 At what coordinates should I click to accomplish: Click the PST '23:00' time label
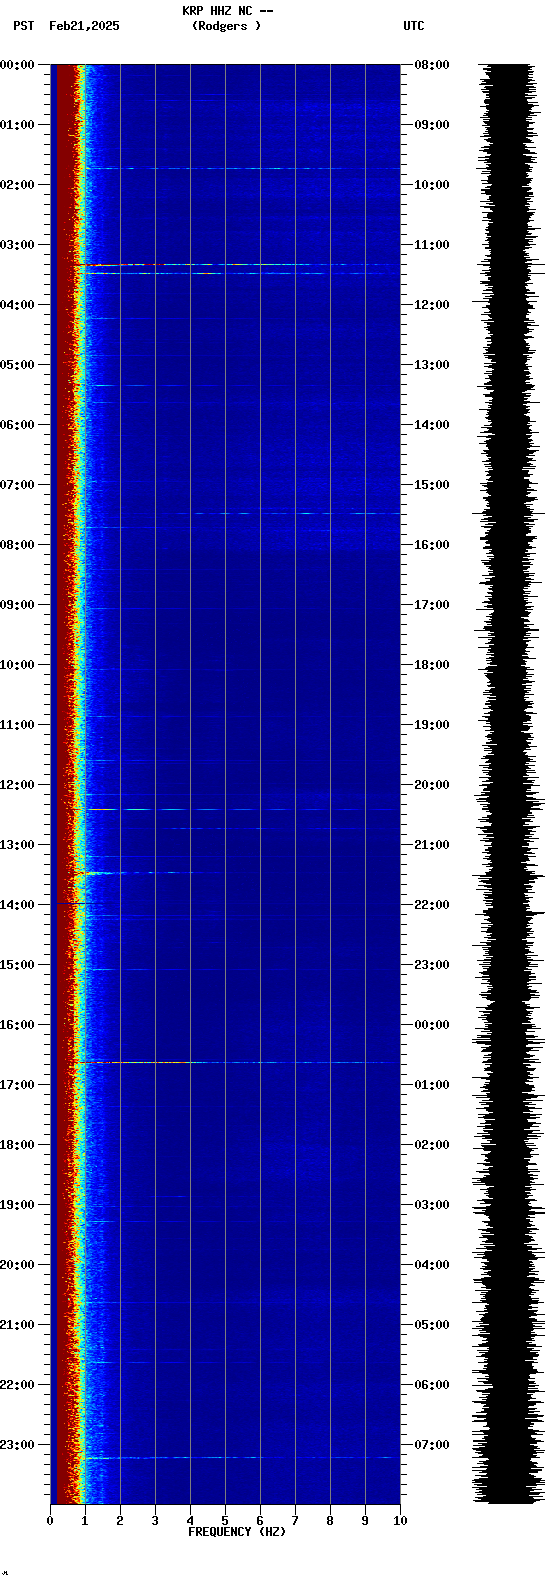(x=17, y=1445)
